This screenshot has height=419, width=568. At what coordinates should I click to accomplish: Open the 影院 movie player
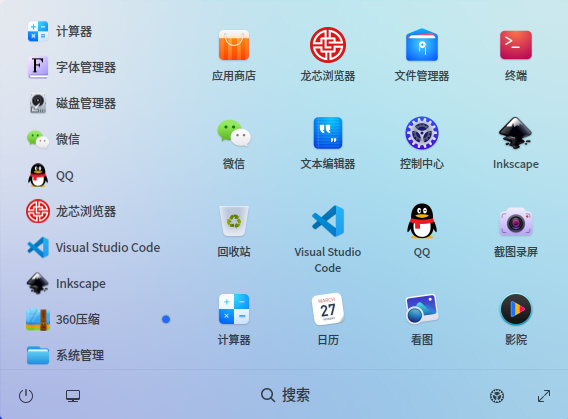[x=515, y=309]
